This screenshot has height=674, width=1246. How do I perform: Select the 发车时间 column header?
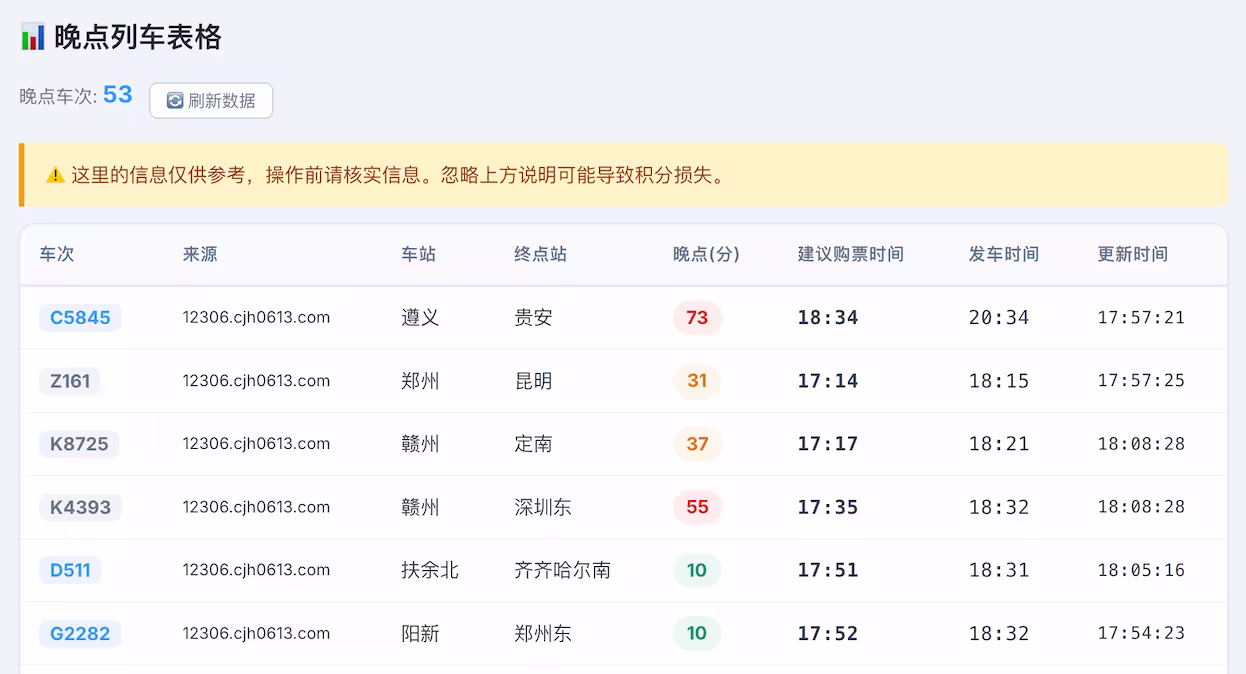(1003, 254)
